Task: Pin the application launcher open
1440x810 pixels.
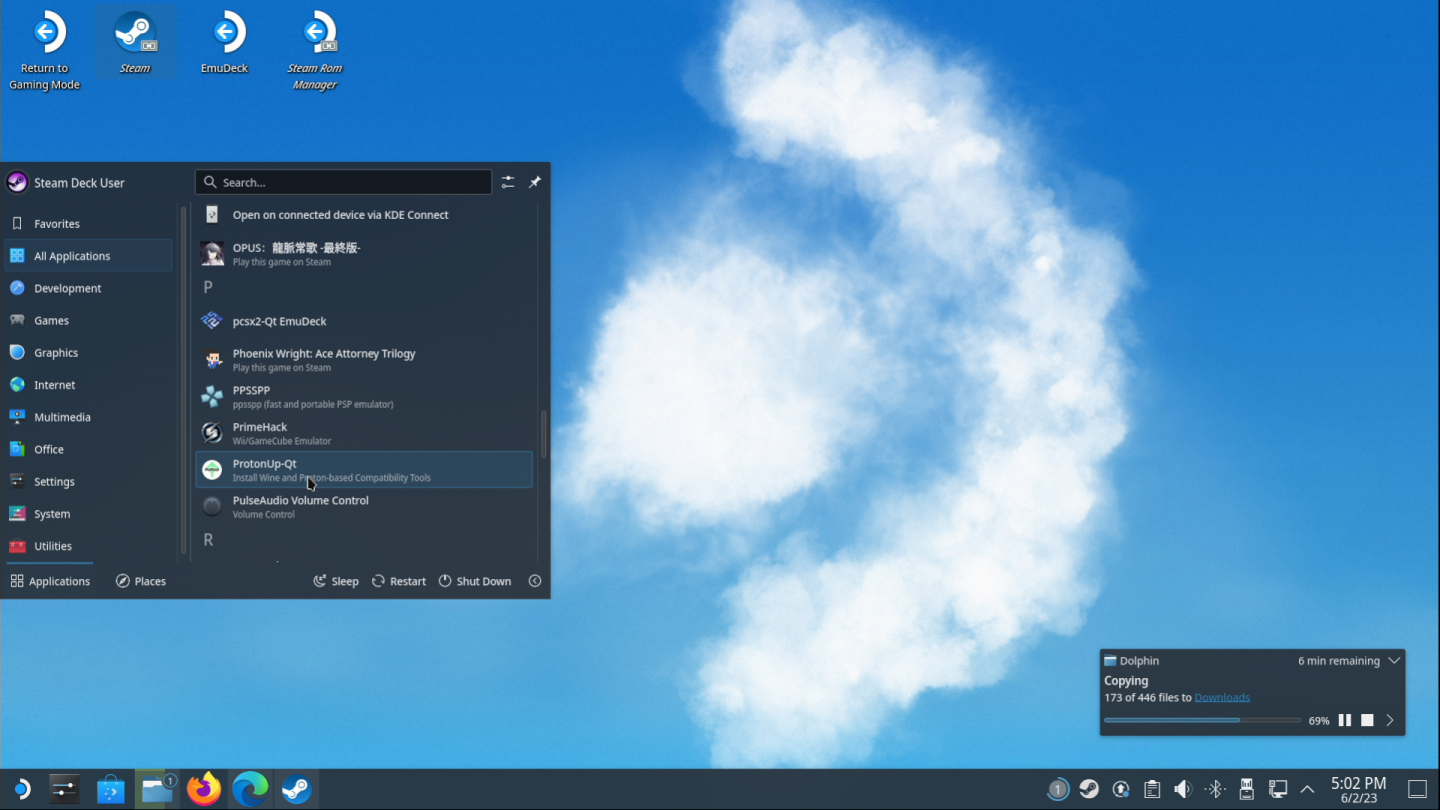Action: (535, 182)
